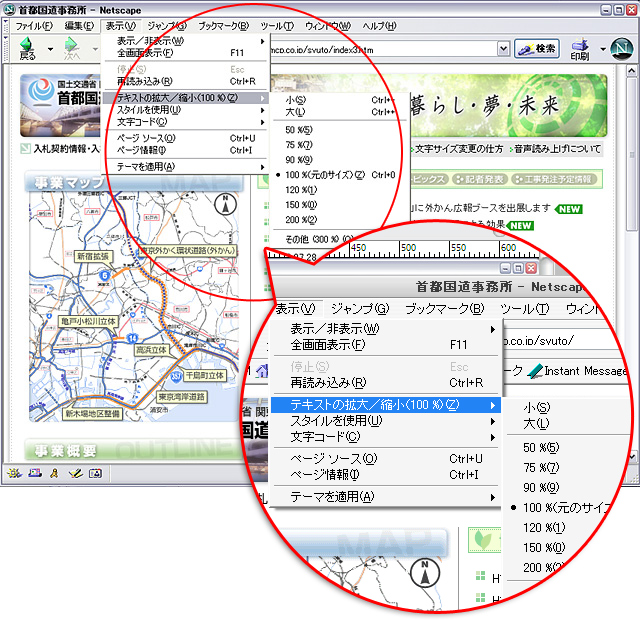Open Address Book icon in status bar
Screen dimensions: 640x620
coord(95,473)
